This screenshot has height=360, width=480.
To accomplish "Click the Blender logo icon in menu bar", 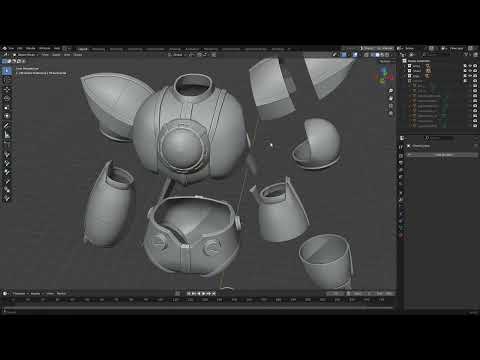I will point(5,48).
